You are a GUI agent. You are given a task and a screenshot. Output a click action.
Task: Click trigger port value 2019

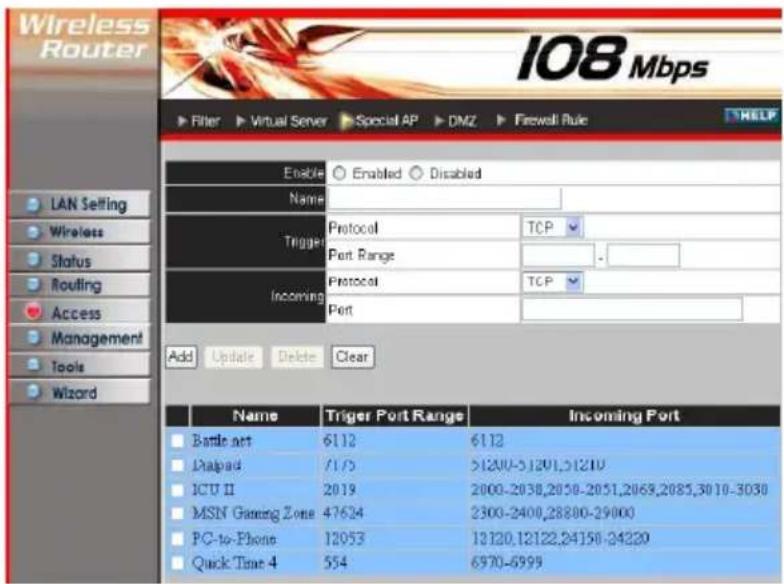pyautogui.click(x=340, y=490)
